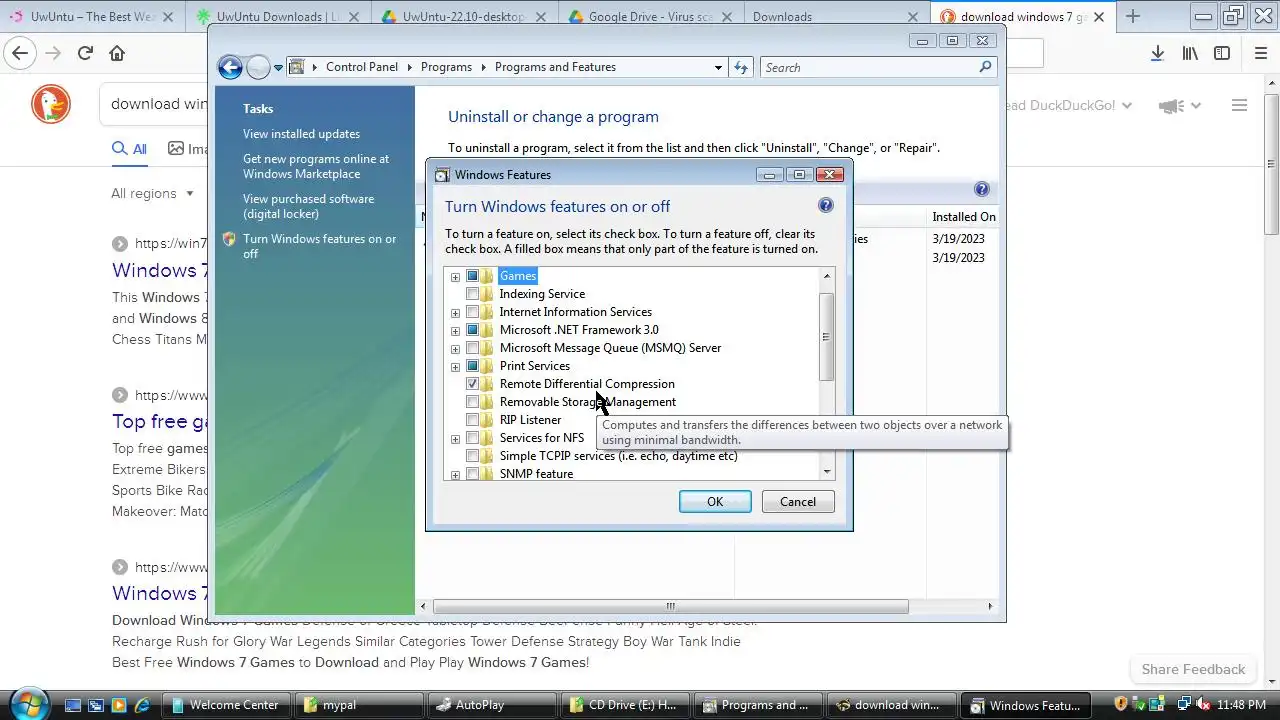
Task: Open DuckDuckGo page hamburger menu
Action: coord(1239,105)
